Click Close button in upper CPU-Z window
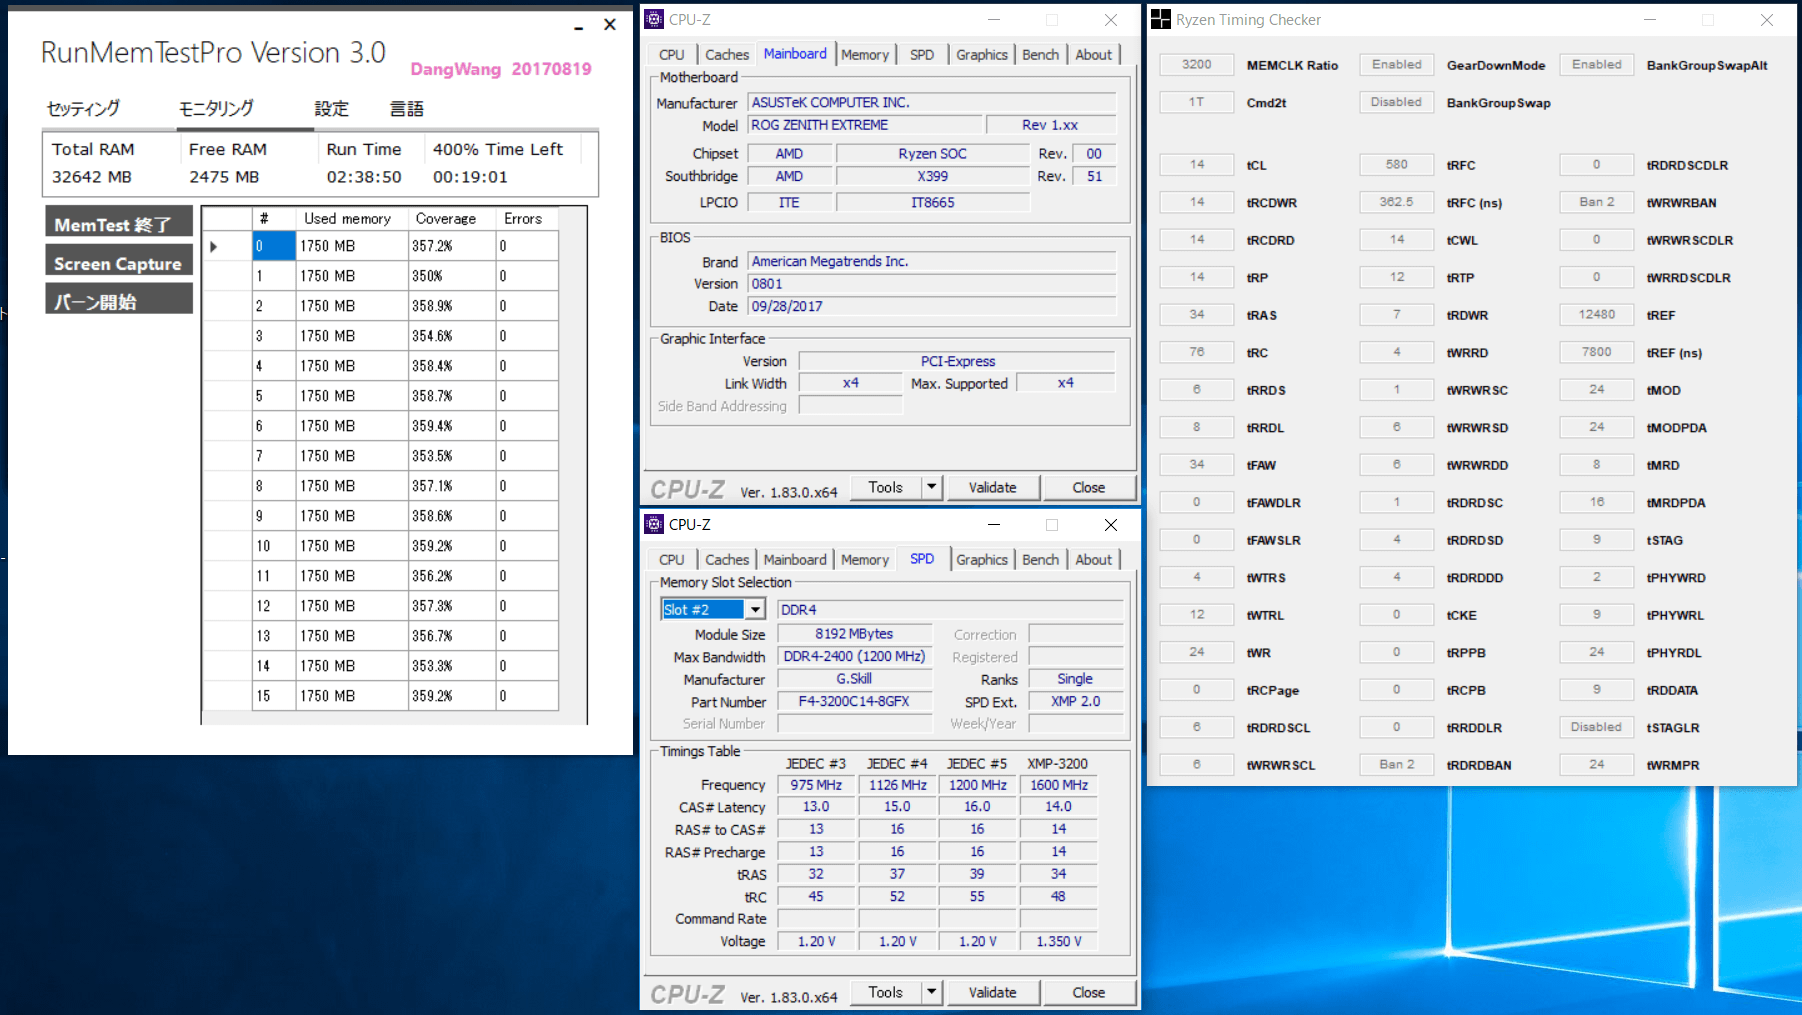 pyautogui.click(x=1089, y=487)
